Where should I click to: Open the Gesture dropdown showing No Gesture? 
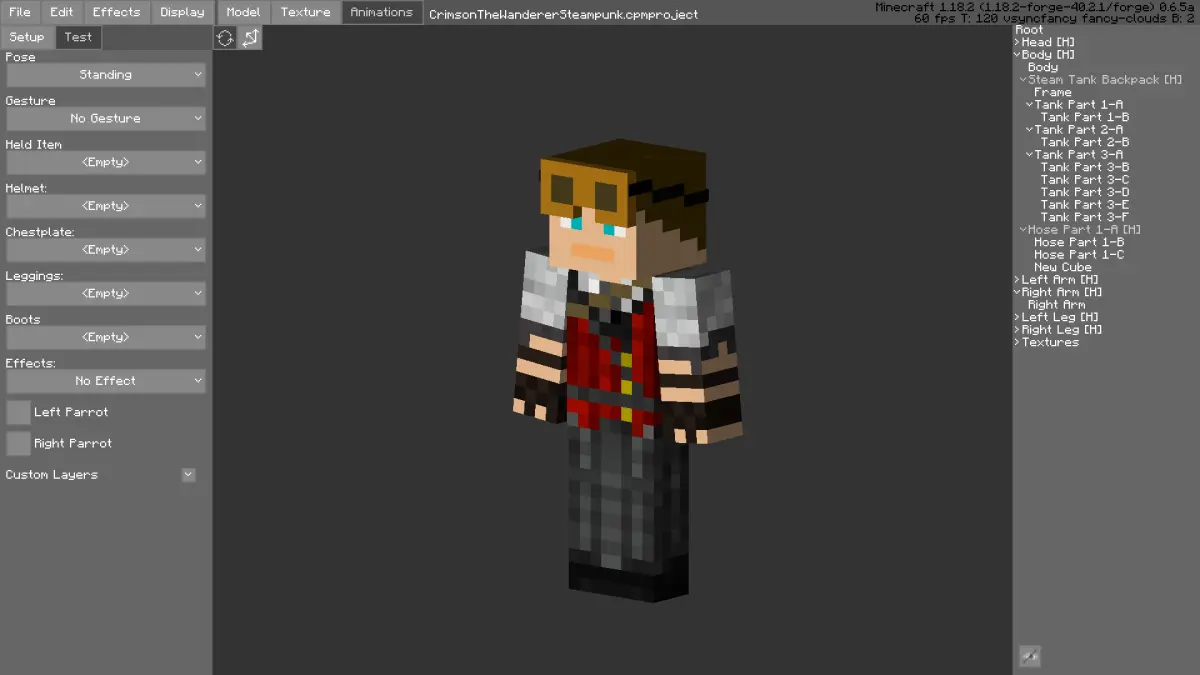pyautogui.click(x=106, y=118)
